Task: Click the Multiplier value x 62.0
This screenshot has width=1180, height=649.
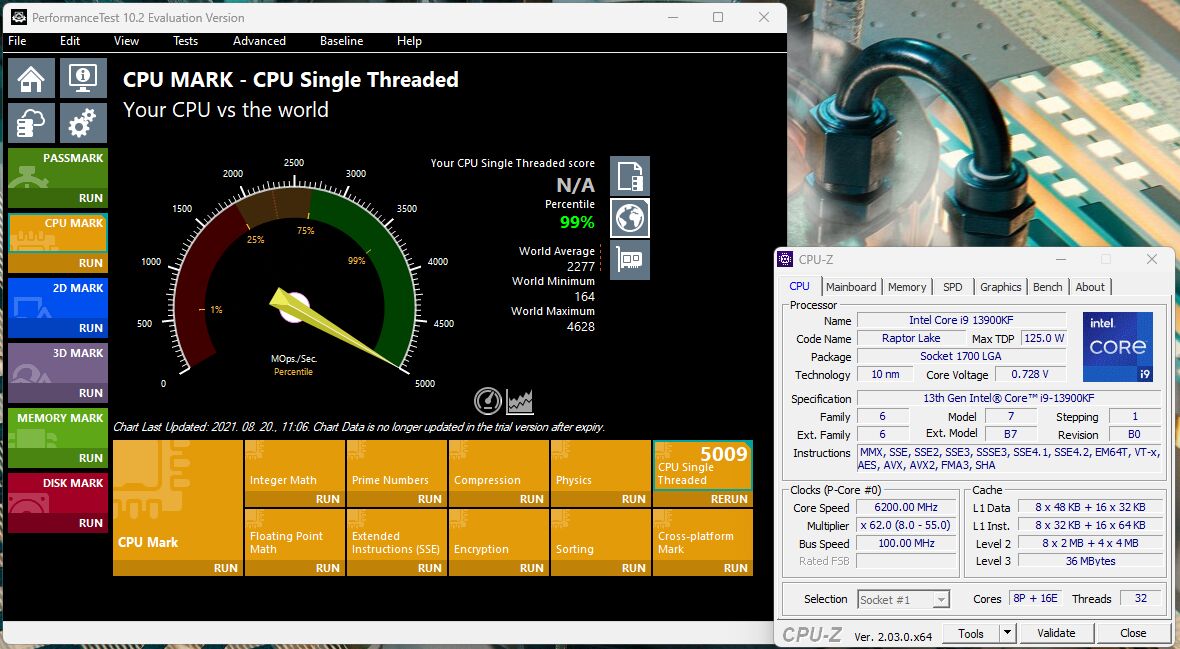Action: 906,526
